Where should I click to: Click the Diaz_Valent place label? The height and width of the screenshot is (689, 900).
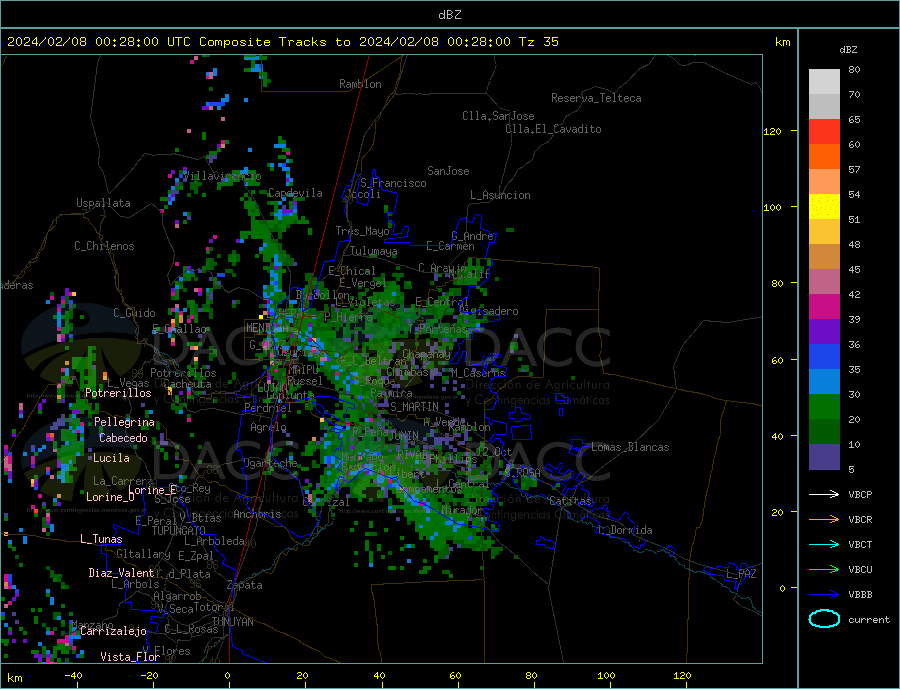[121, 573]
